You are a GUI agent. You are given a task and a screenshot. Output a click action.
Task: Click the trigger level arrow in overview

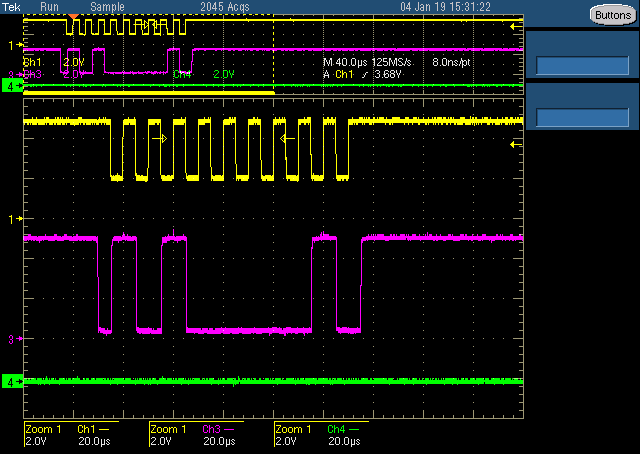[x=516, y=27]
